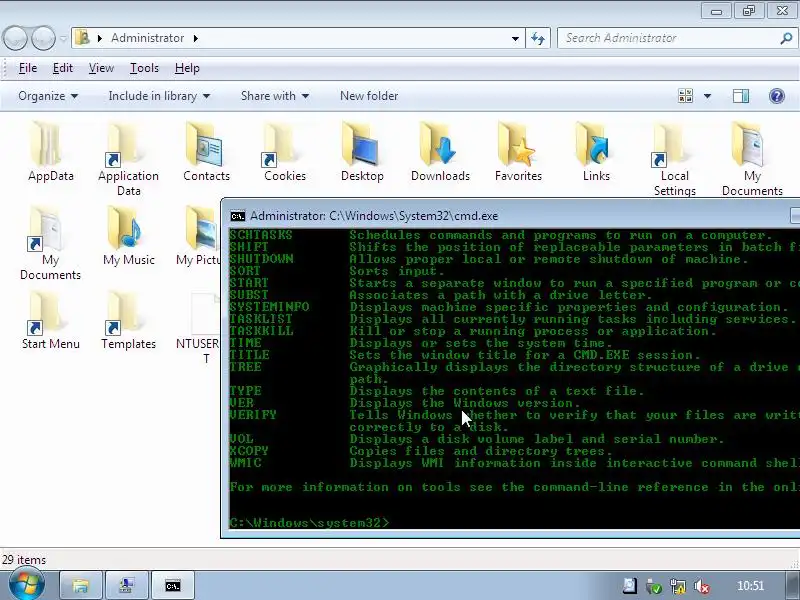Click the SYSTEMINFO line in cmd window

pos(510,307)
